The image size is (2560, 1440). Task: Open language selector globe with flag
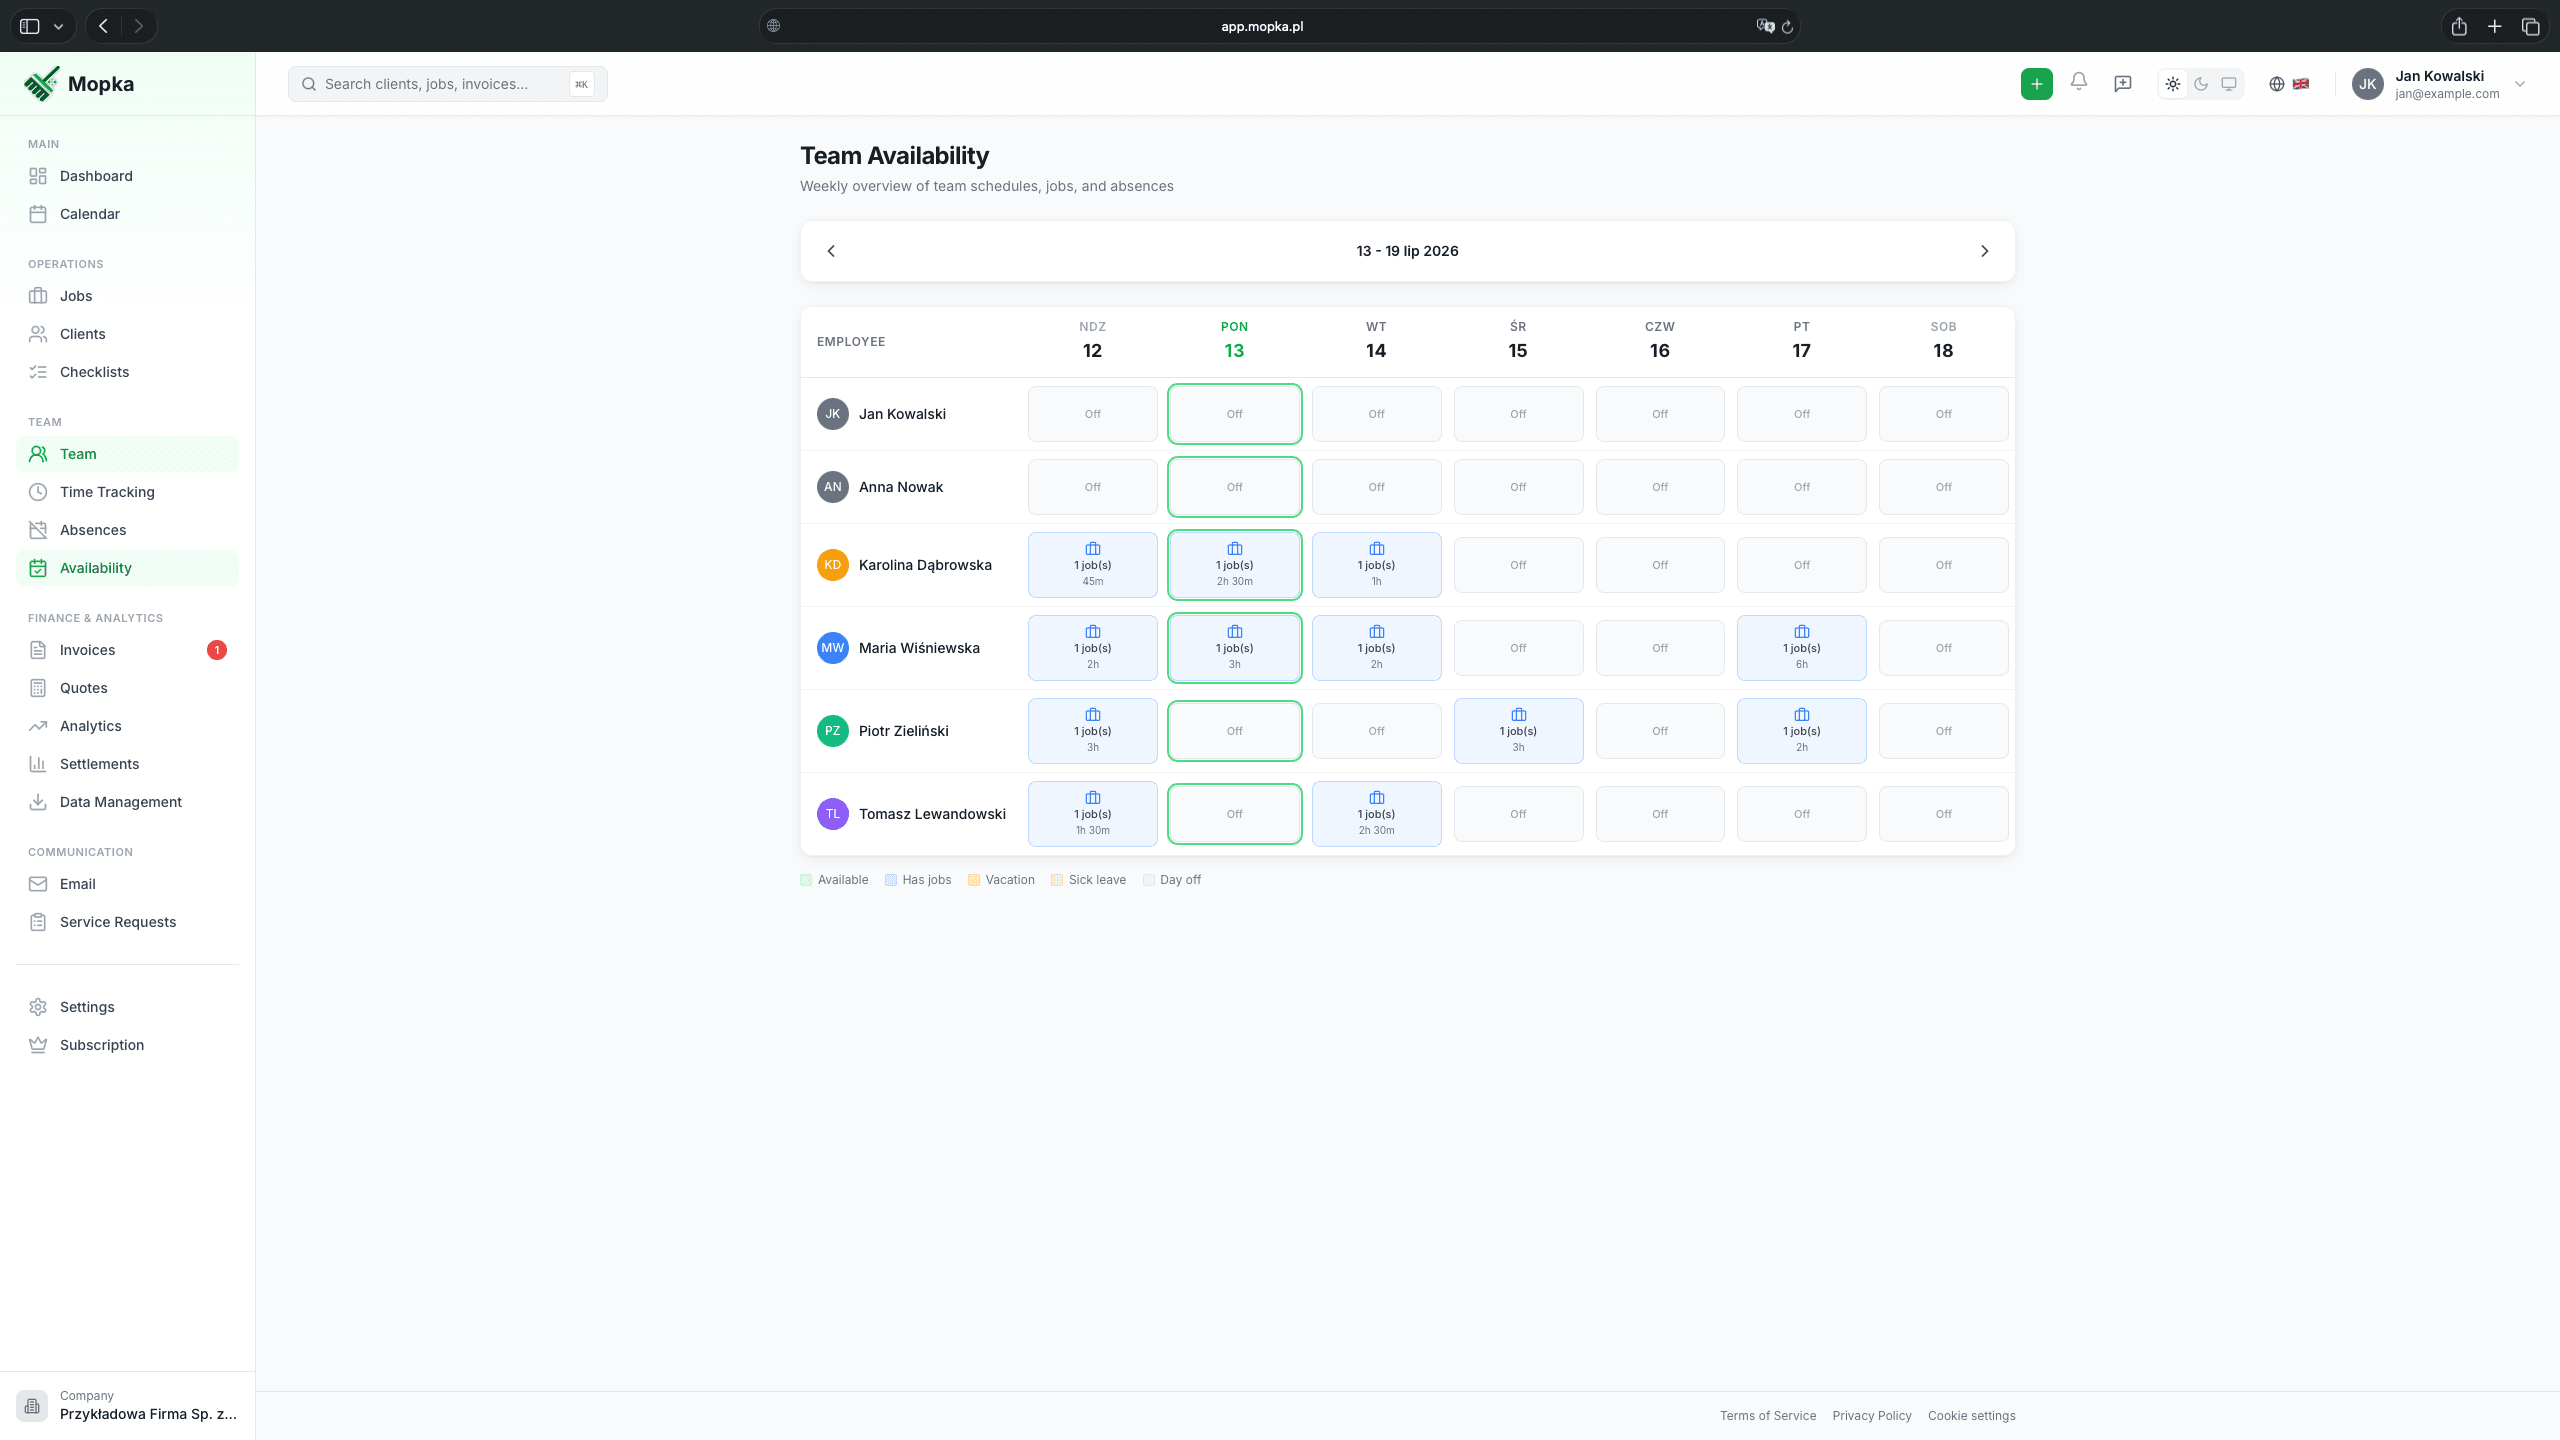coord(2289,84)
